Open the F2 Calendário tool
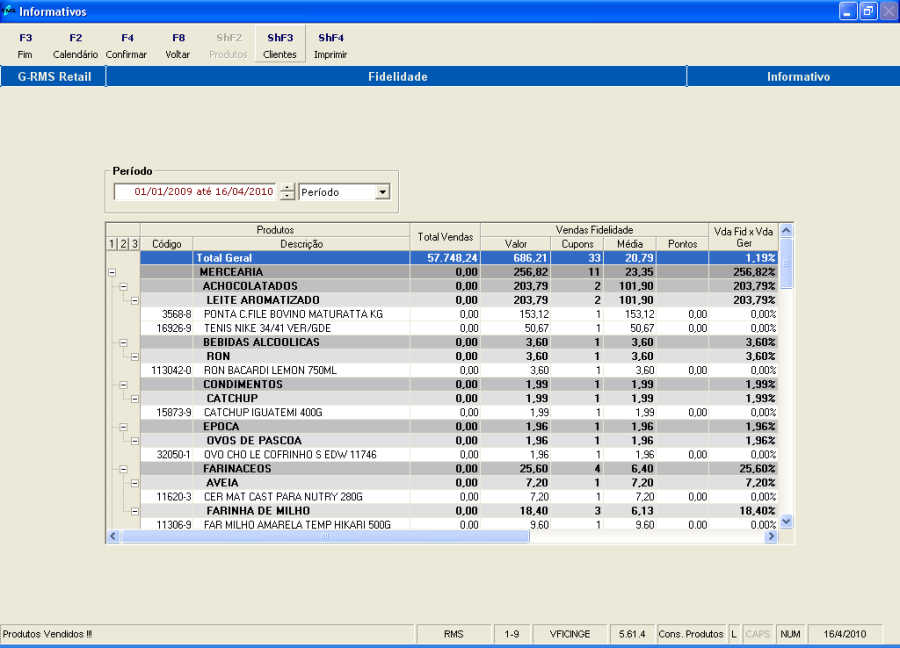The width and height of the screenshot is (900, 648). tap(76, 46)
